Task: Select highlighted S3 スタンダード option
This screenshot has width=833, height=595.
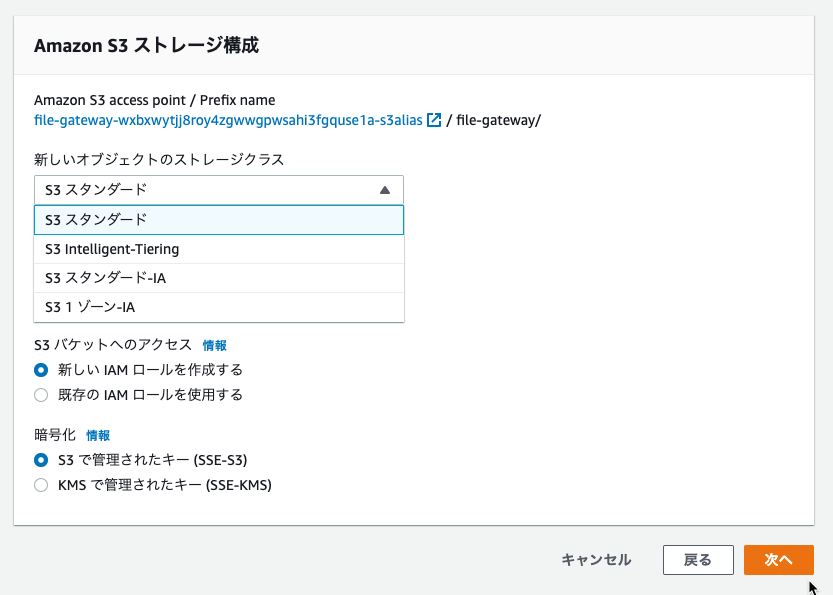Action: [219, 220]
